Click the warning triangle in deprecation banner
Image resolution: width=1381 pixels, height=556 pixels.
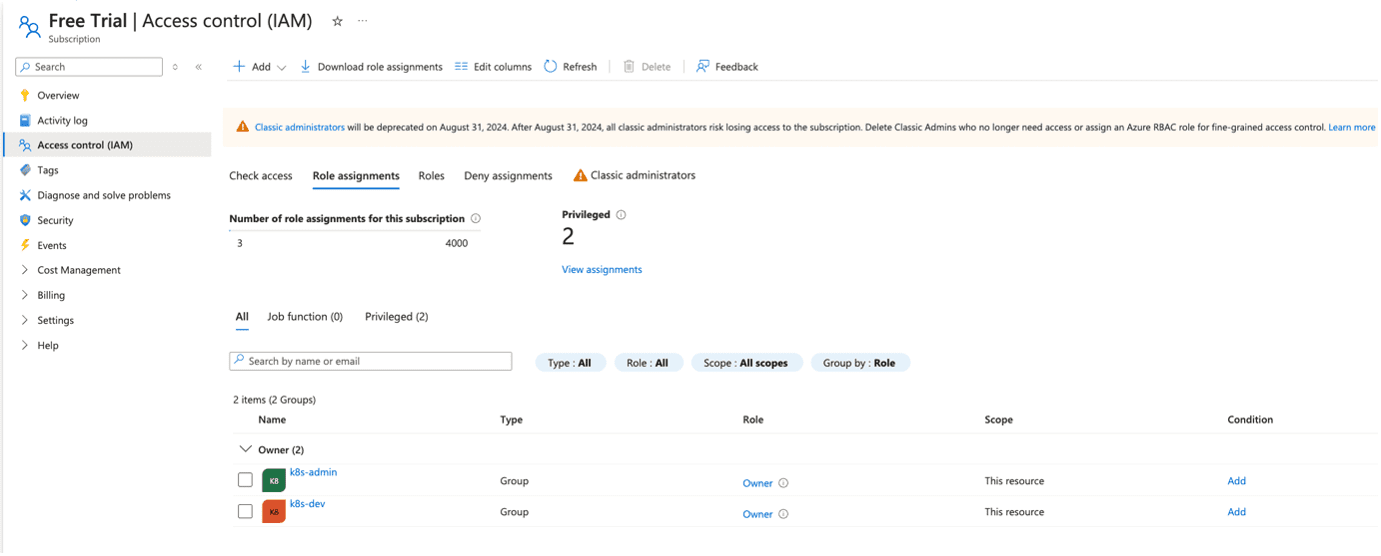[242, 127]
